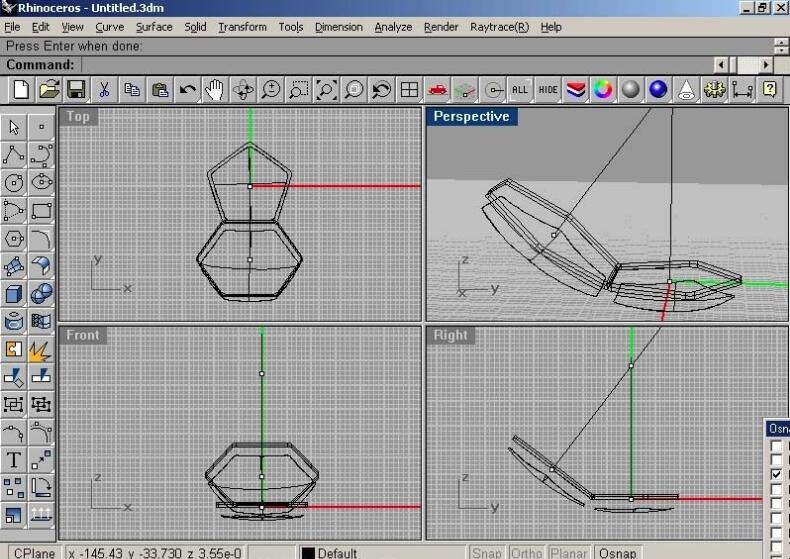Click the New file icon
The image size is (790, 559).
tap(20, 90)
